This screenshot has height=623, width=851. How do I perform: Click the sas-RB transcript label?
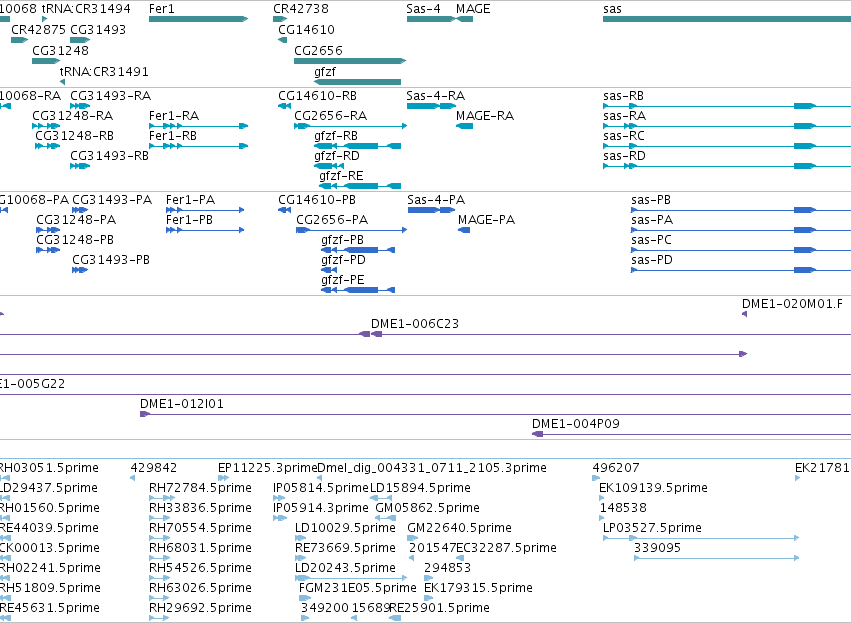pyautogui.click(x=623, y=96)
